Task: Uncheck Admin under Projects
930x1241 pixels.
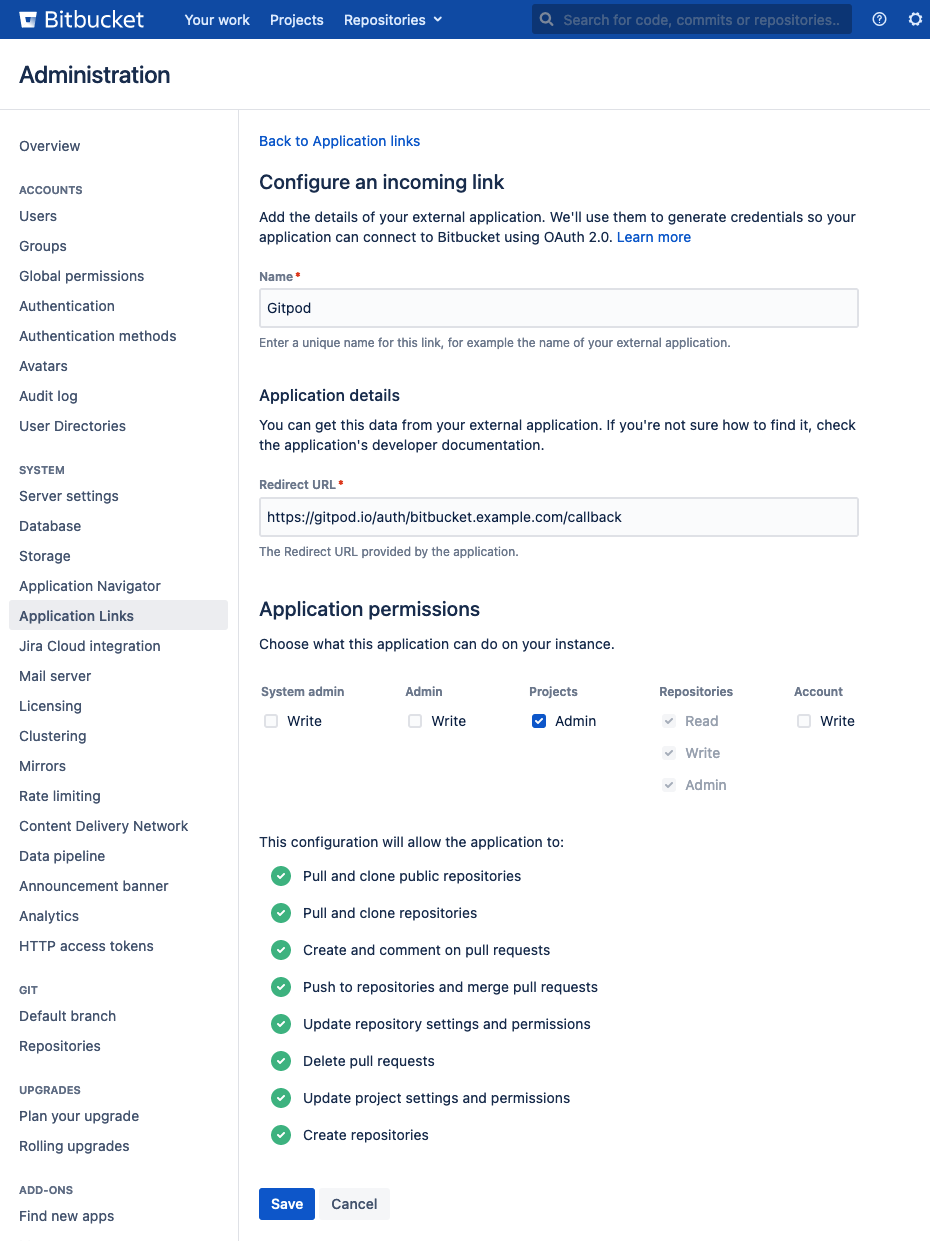Action: point(539,720)
